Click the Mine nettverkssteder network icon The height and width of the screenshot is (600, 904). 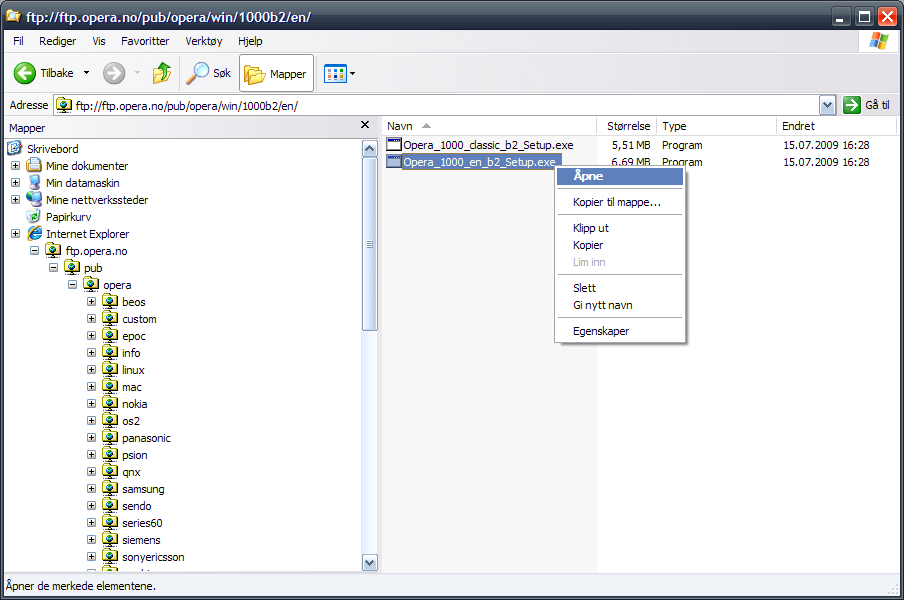pos(35,199)
